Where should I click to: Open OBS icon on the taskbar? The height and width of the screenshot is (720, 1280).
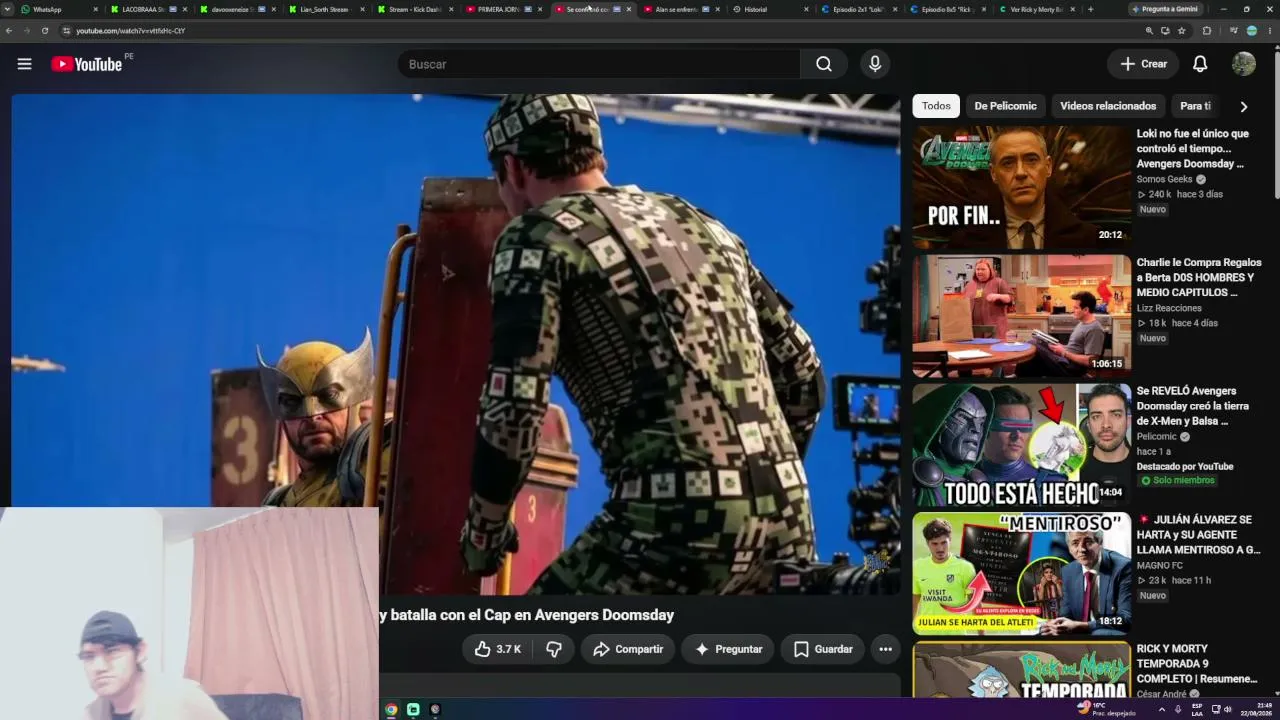(x=435, y=709)
